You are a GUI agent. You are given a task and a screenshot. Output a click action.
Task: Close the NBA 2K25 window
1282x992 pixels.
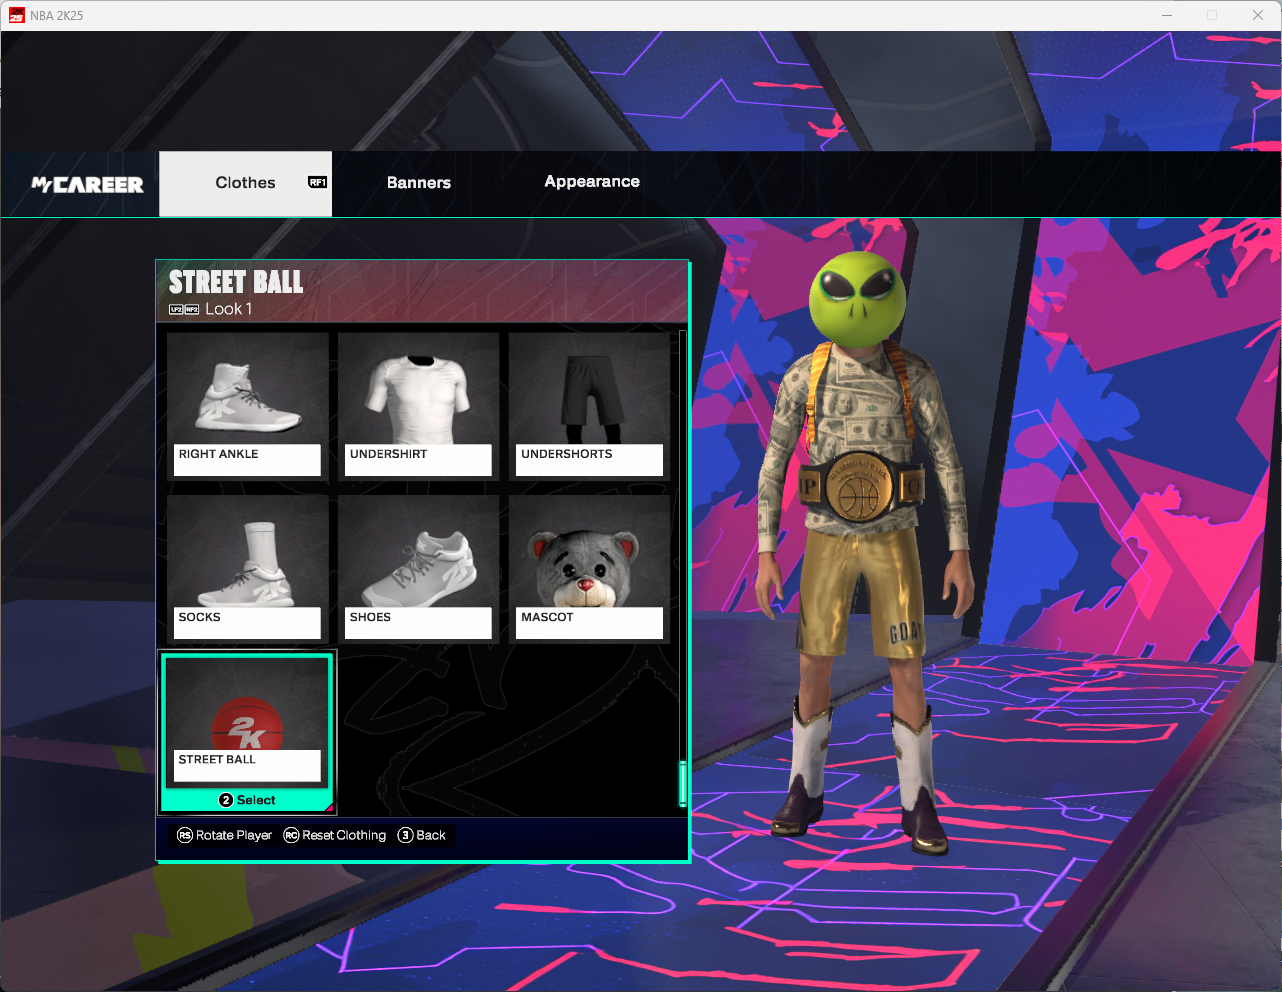click(1258, 15)
